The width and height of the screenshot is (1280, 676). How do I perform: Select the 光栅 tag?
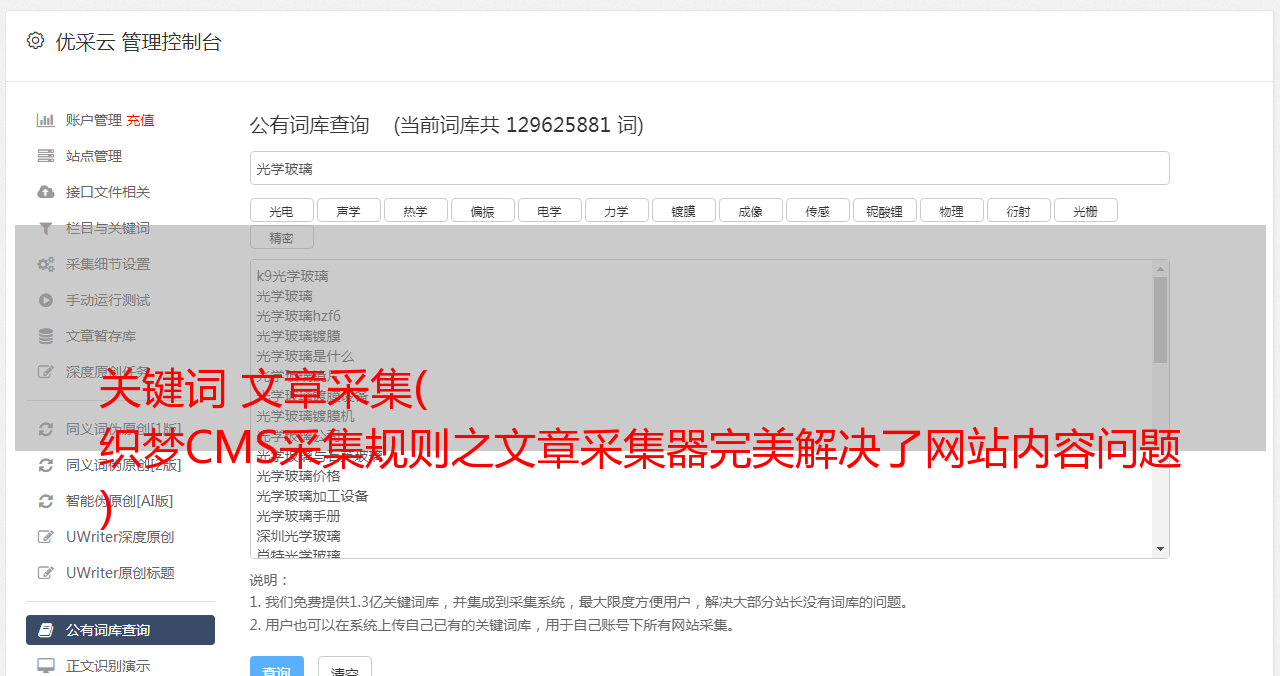[x=1085, y=210]
